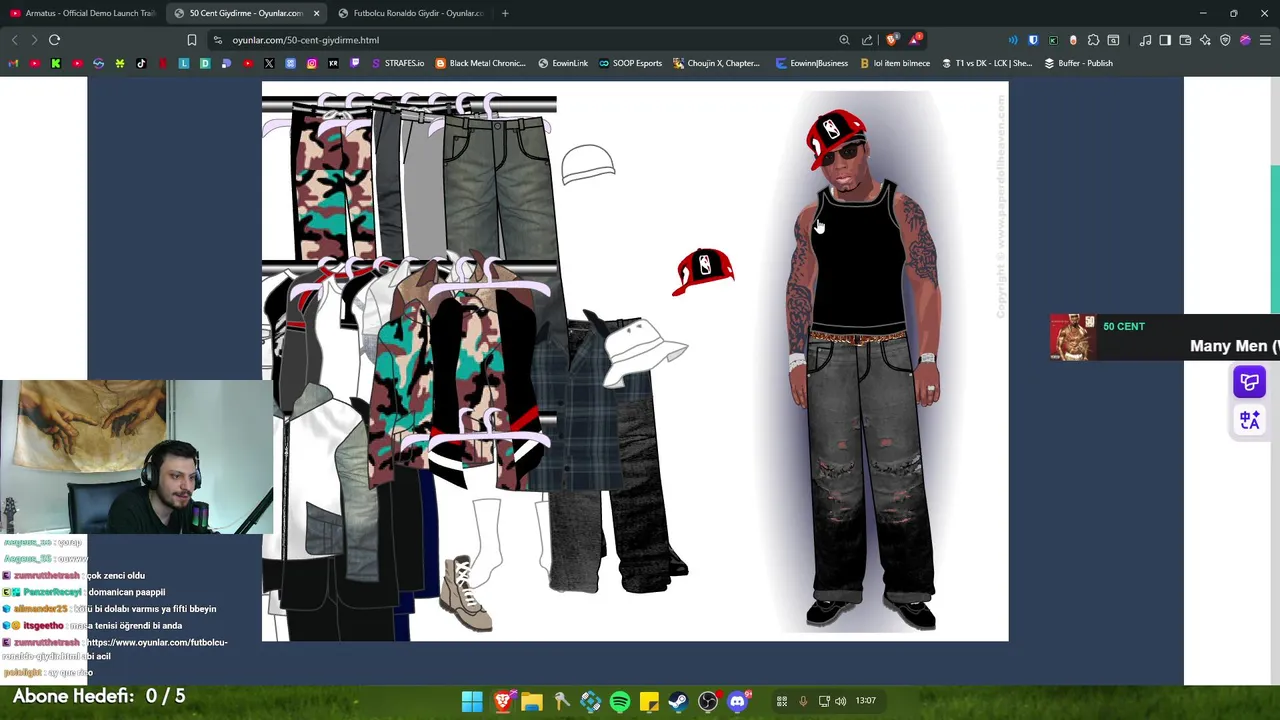The width and height of the screenshot is (1280, 720).
Task: Pick the camouflage pants from the rack
Action: click(x=332, y=183)
